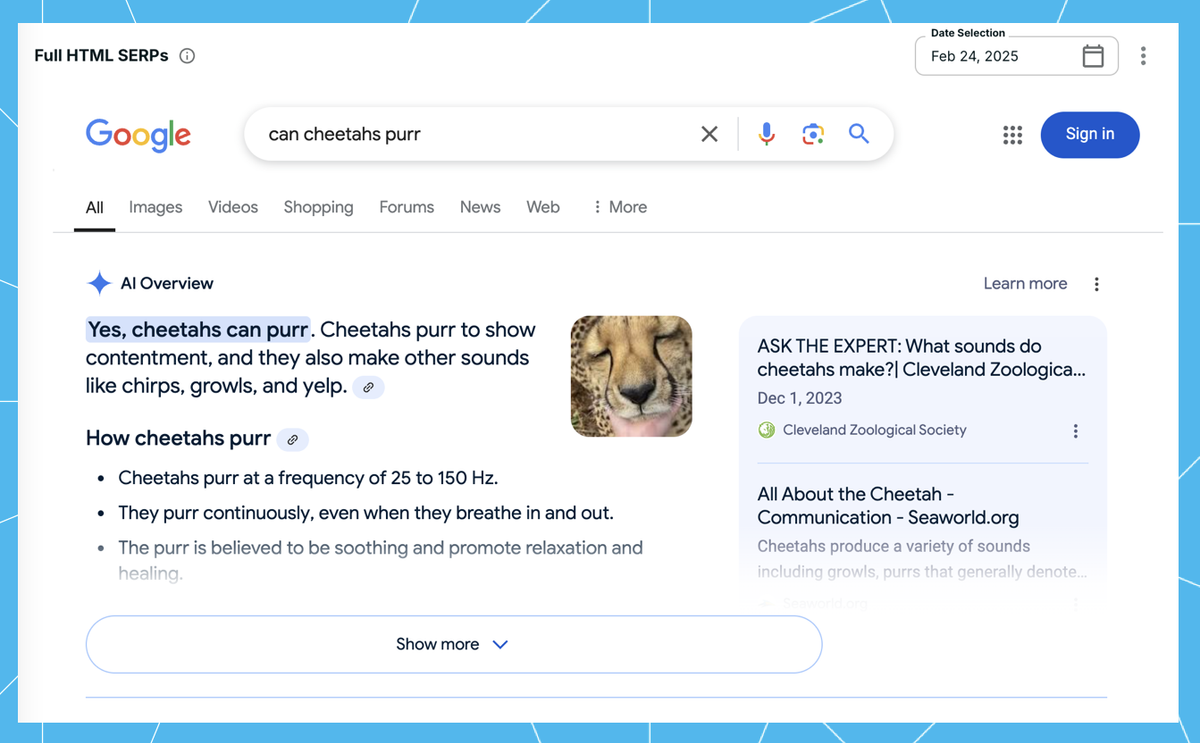This screenshot has width=1200, height=743.
Task: Click the Sign in button
Action: click(x=1089, y=134)
